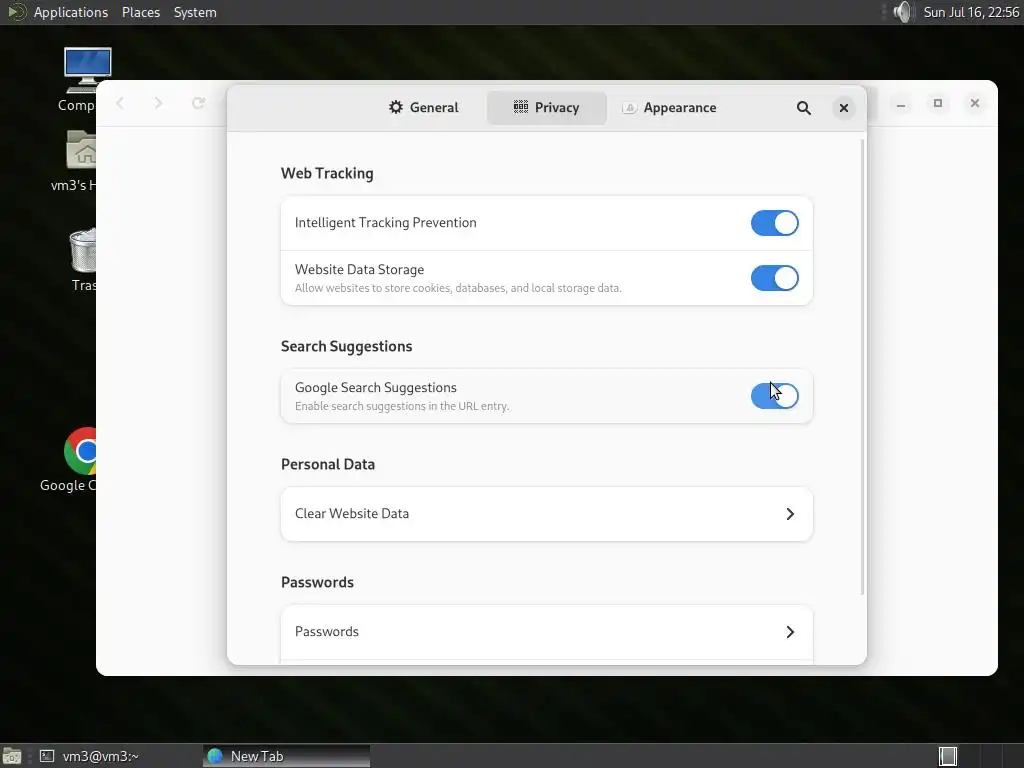Open the Passwords row
The image size is (1024, 768).
[547, 632]
